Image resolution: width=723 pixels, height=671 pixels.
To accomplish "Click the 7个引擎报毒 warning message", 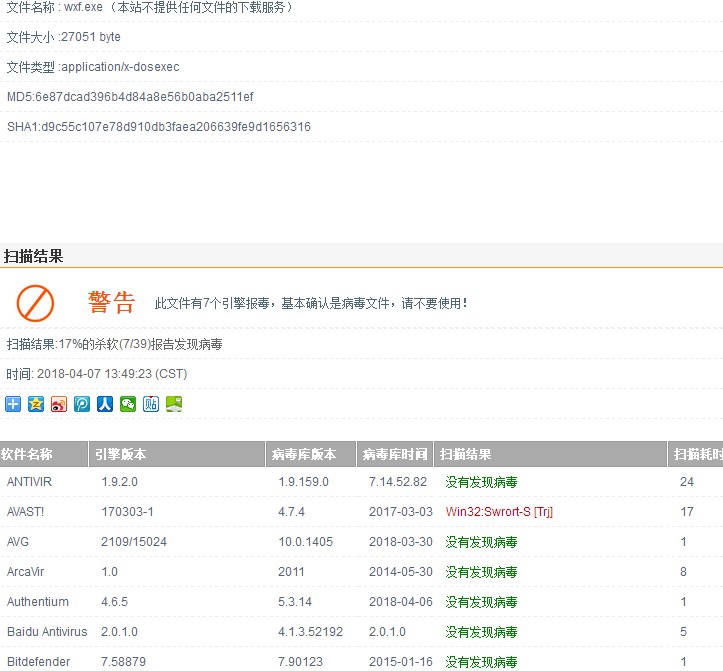I will click(311, 303).
